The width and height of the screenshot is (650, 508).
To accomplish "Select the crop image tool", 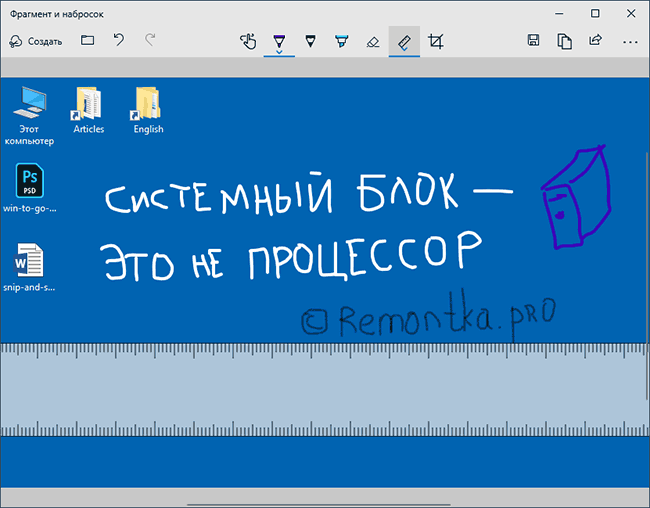I will (435, 41).
